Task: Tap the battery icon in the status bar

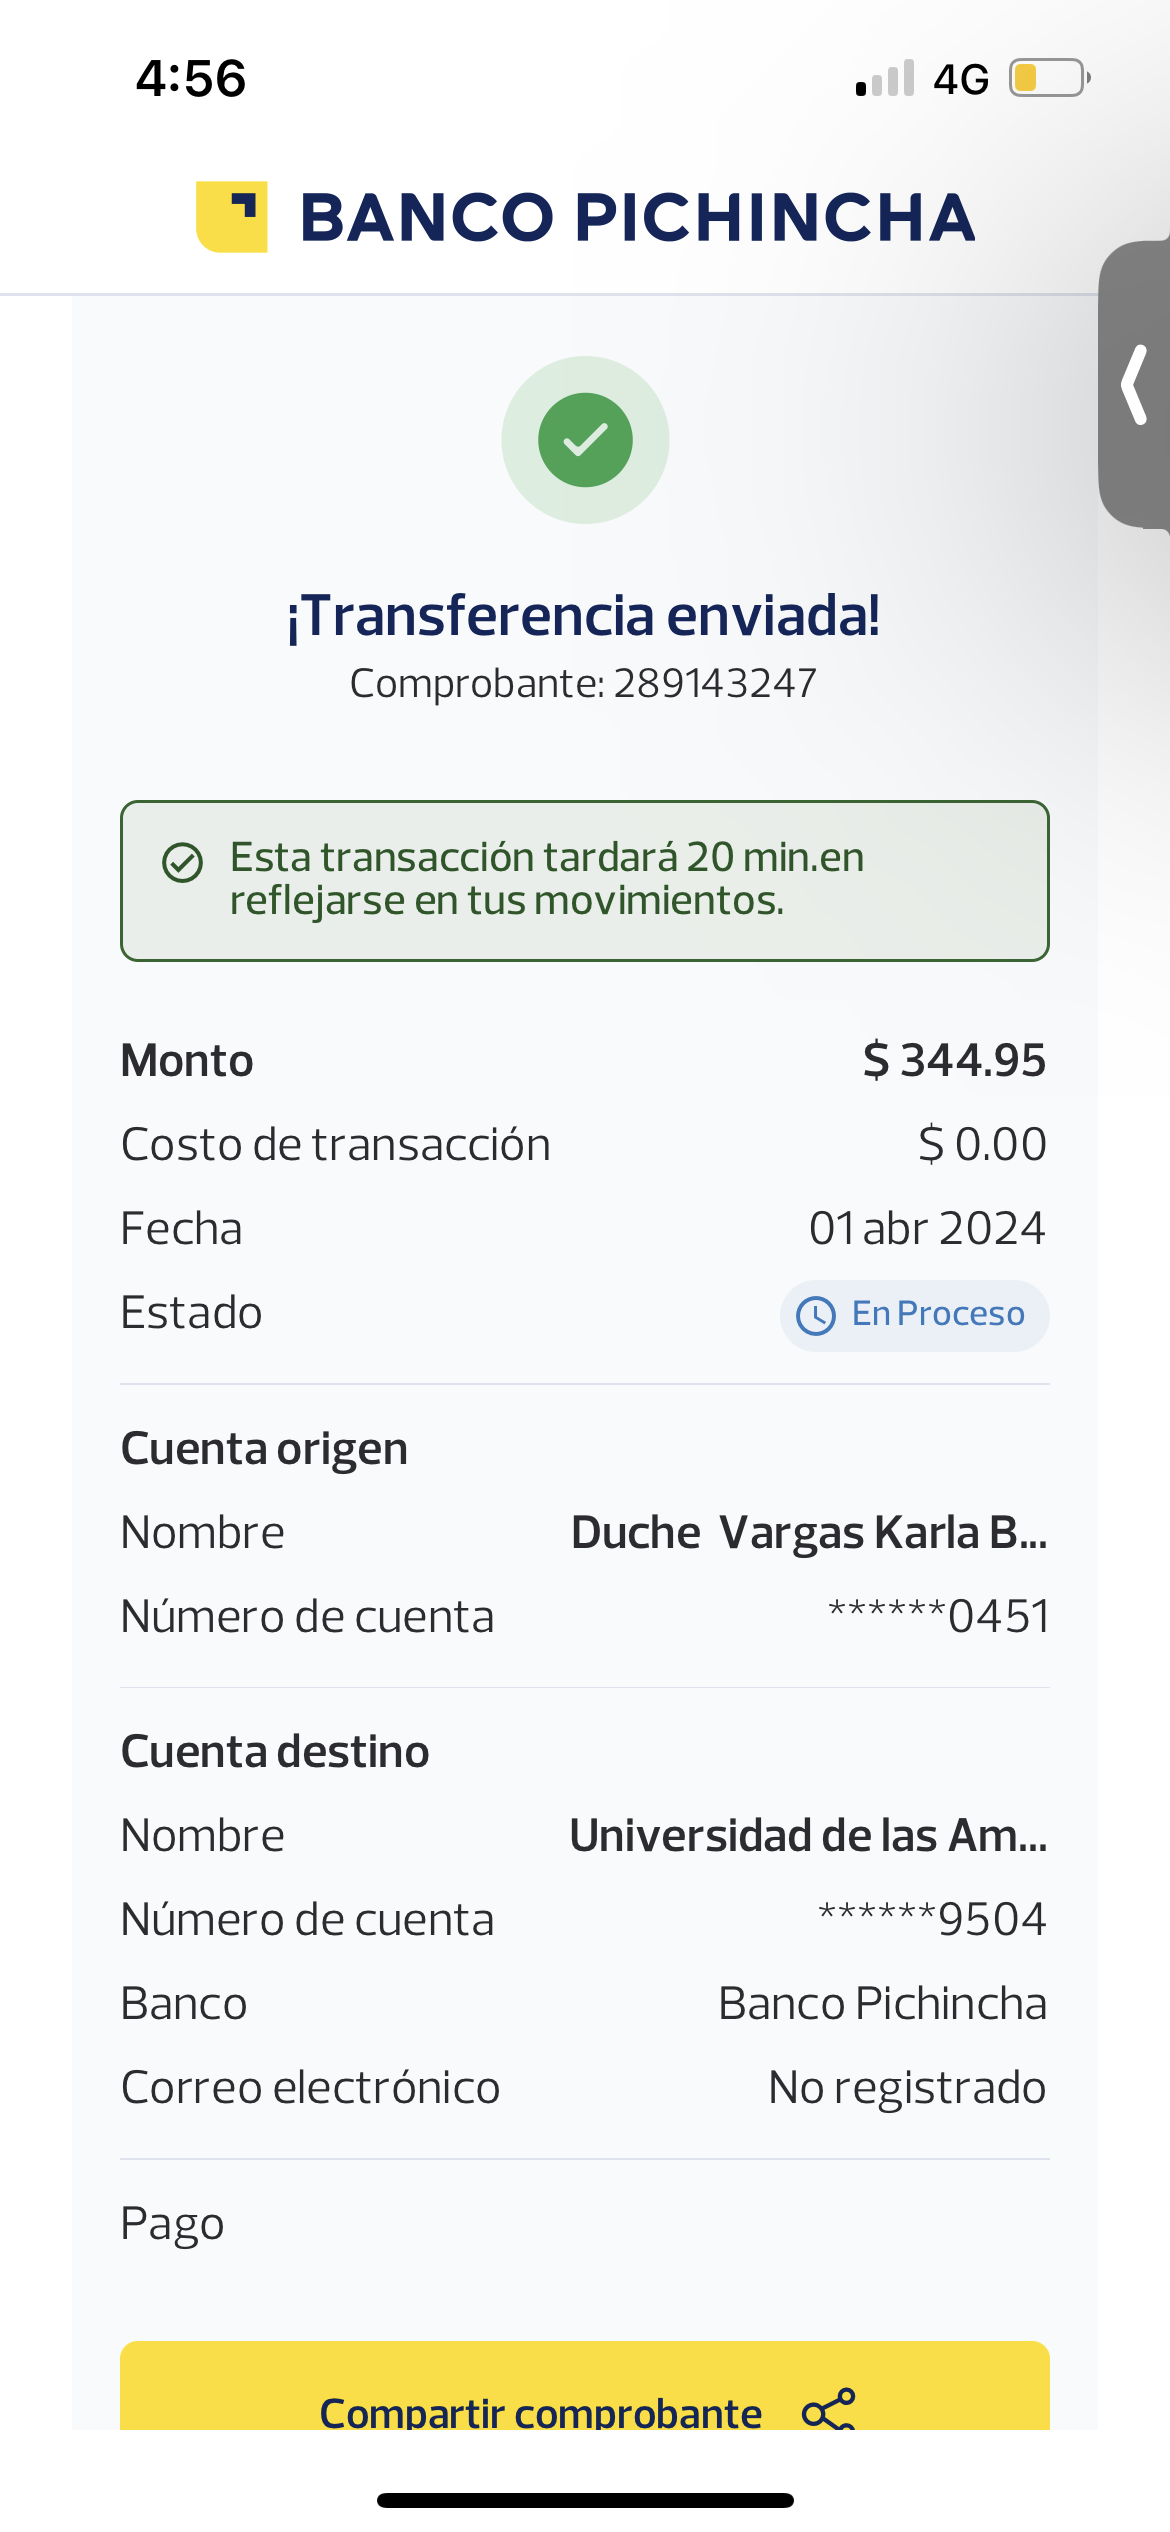Action: [1048, 78]
